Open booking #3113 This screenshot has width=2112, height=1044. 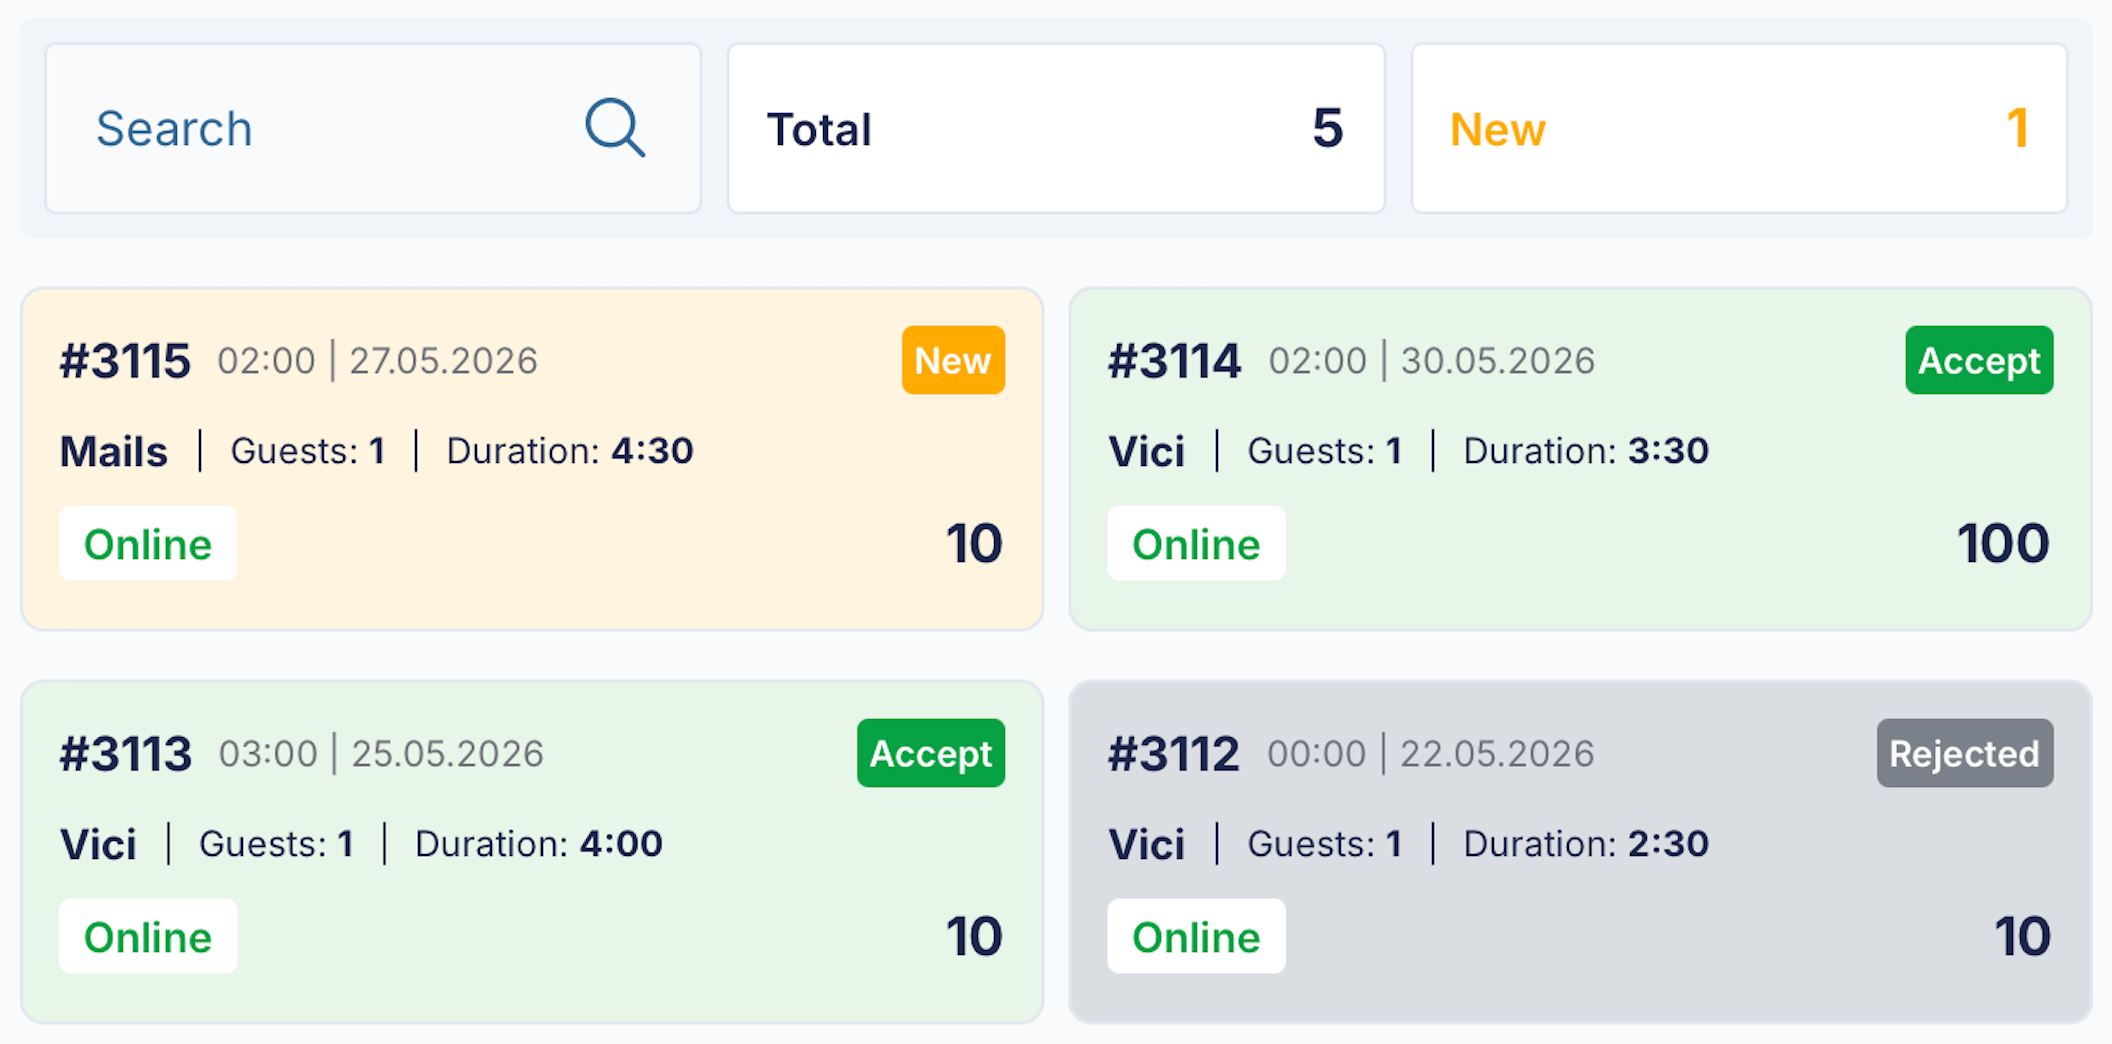tap(532, 852)
